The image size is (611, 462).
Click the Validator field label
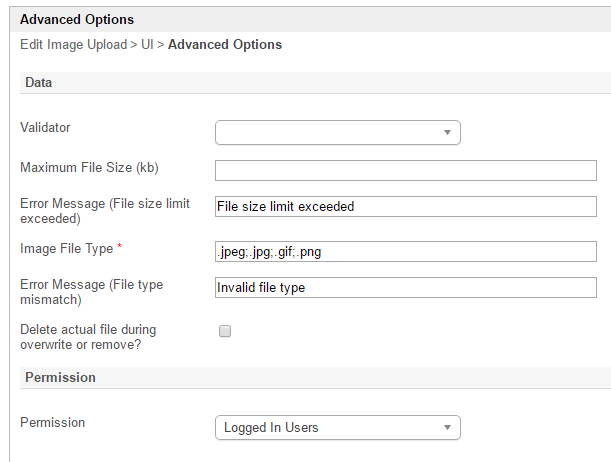46,127
